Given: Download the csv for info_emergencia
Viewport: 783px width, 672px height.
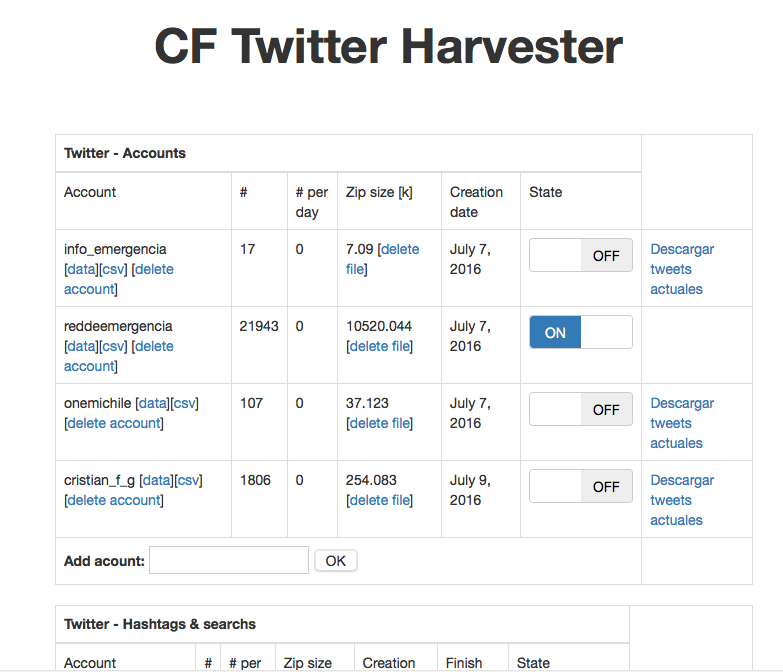Looking at the screenshot, I should tap(114, 269).
